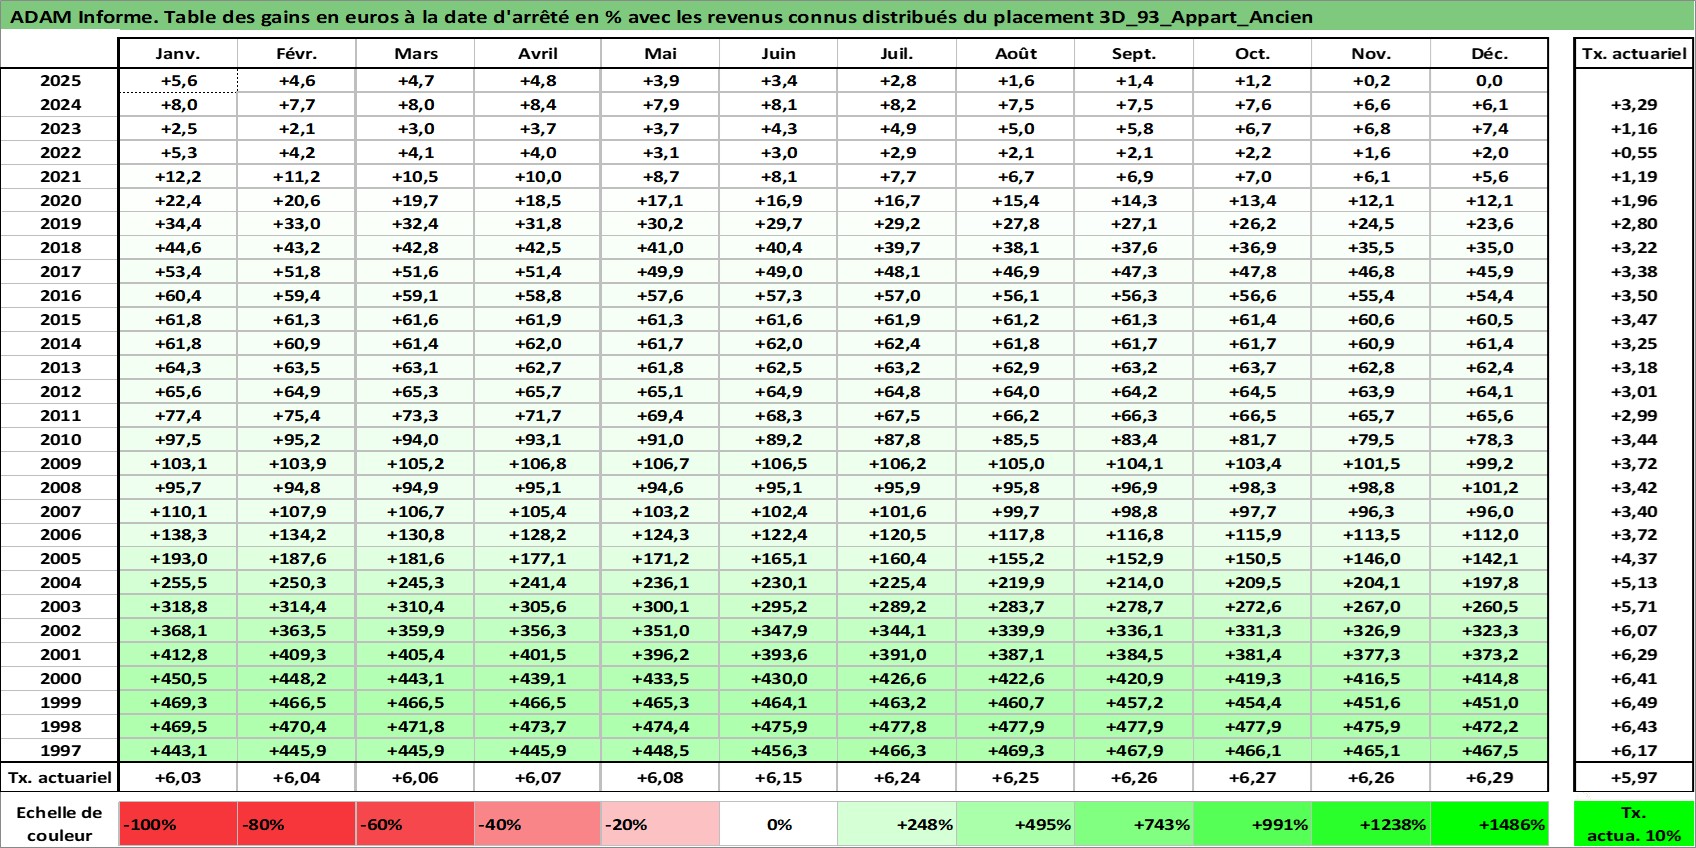The height and width of the screenshot is (848, 1696).
Task: Click the overall actuarial rate '+5,97'
Action: pos(1634,777)
